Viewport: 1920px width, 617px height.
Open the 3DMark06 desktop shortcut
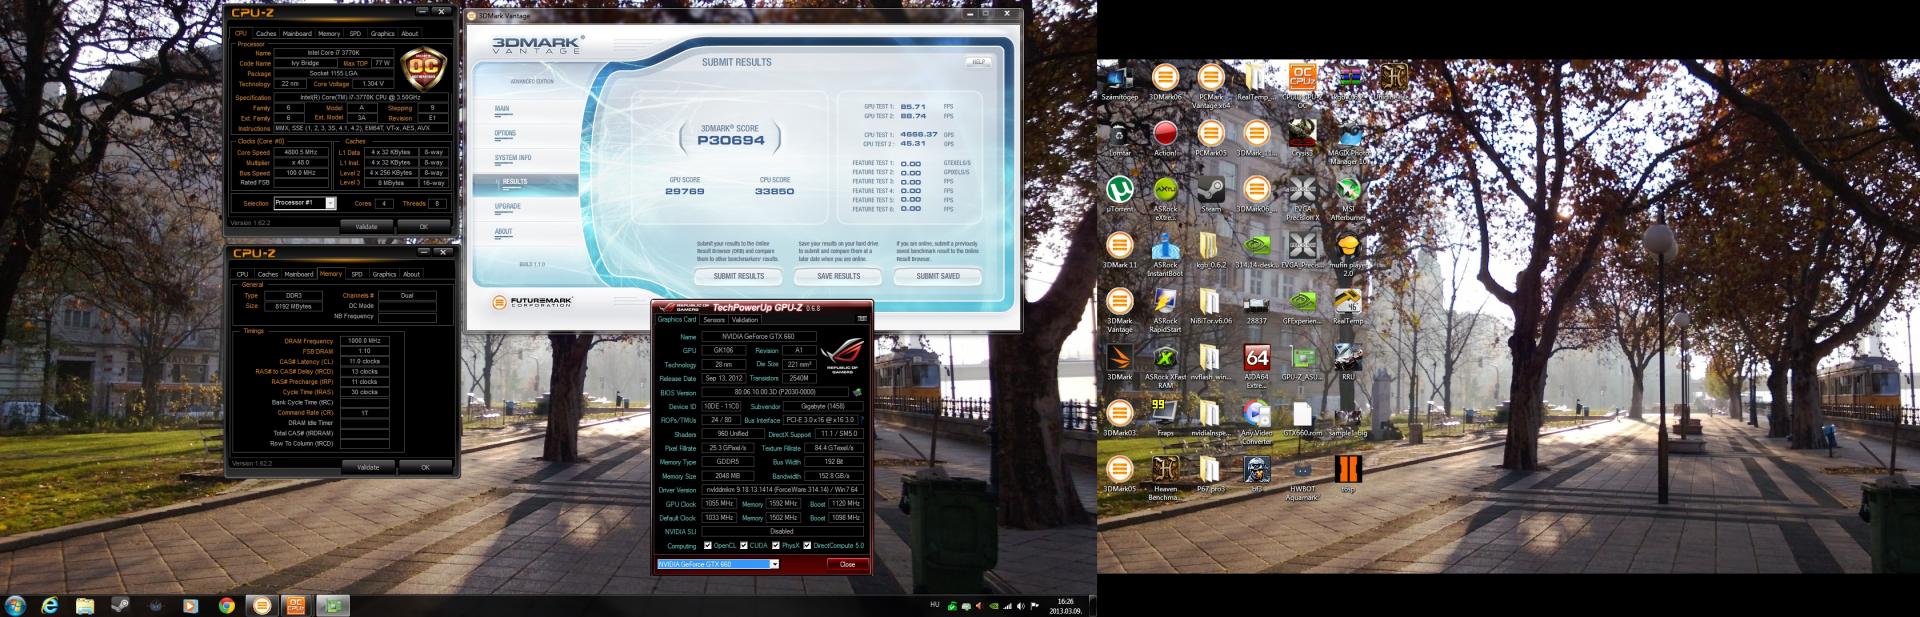click(x=1165, y=82)
